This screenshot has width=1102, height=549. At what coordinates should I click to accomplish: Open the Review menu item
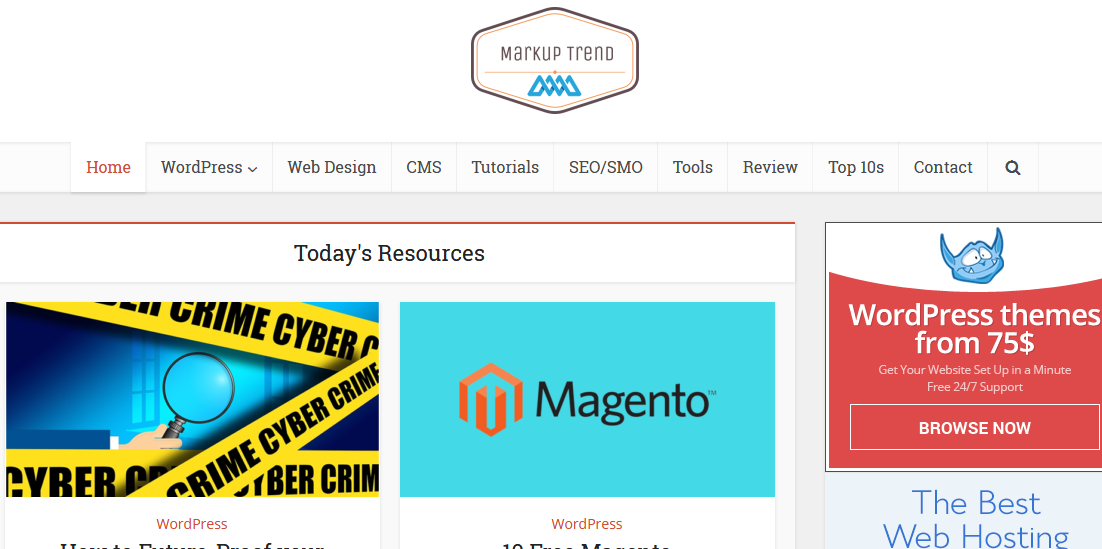click(x=770, y=167)
